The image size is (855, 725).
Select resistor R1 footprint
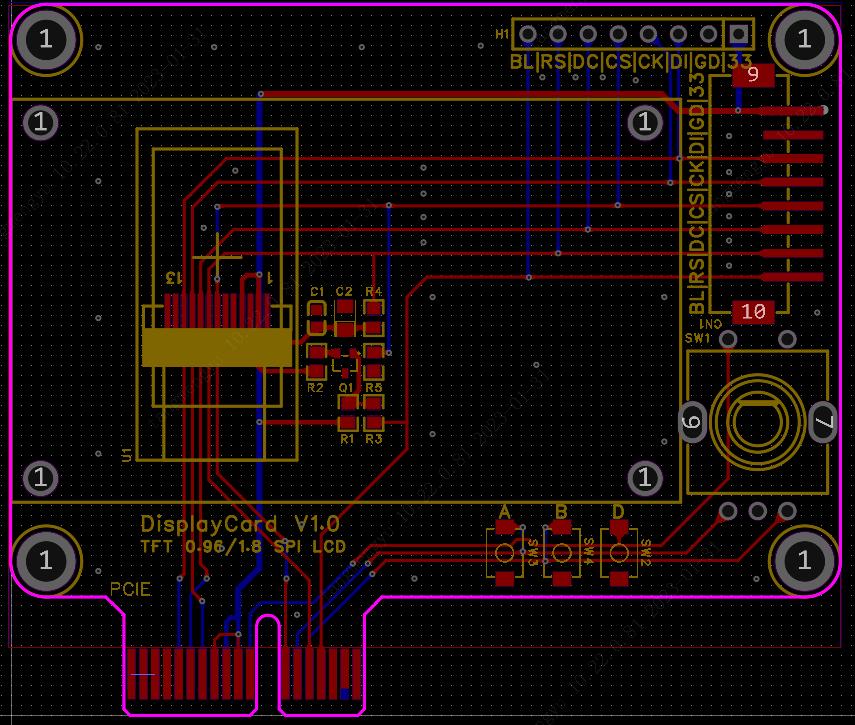[348, 412]
